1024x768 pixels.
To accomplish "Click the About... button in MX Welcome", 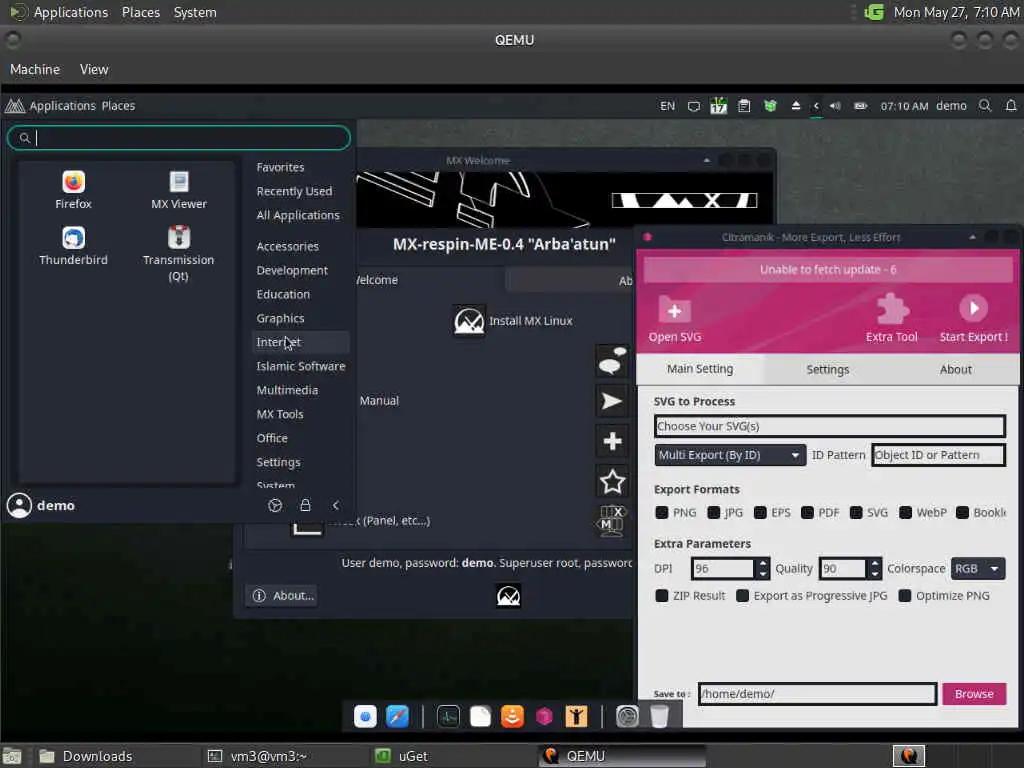I will [x=282, y=596].
